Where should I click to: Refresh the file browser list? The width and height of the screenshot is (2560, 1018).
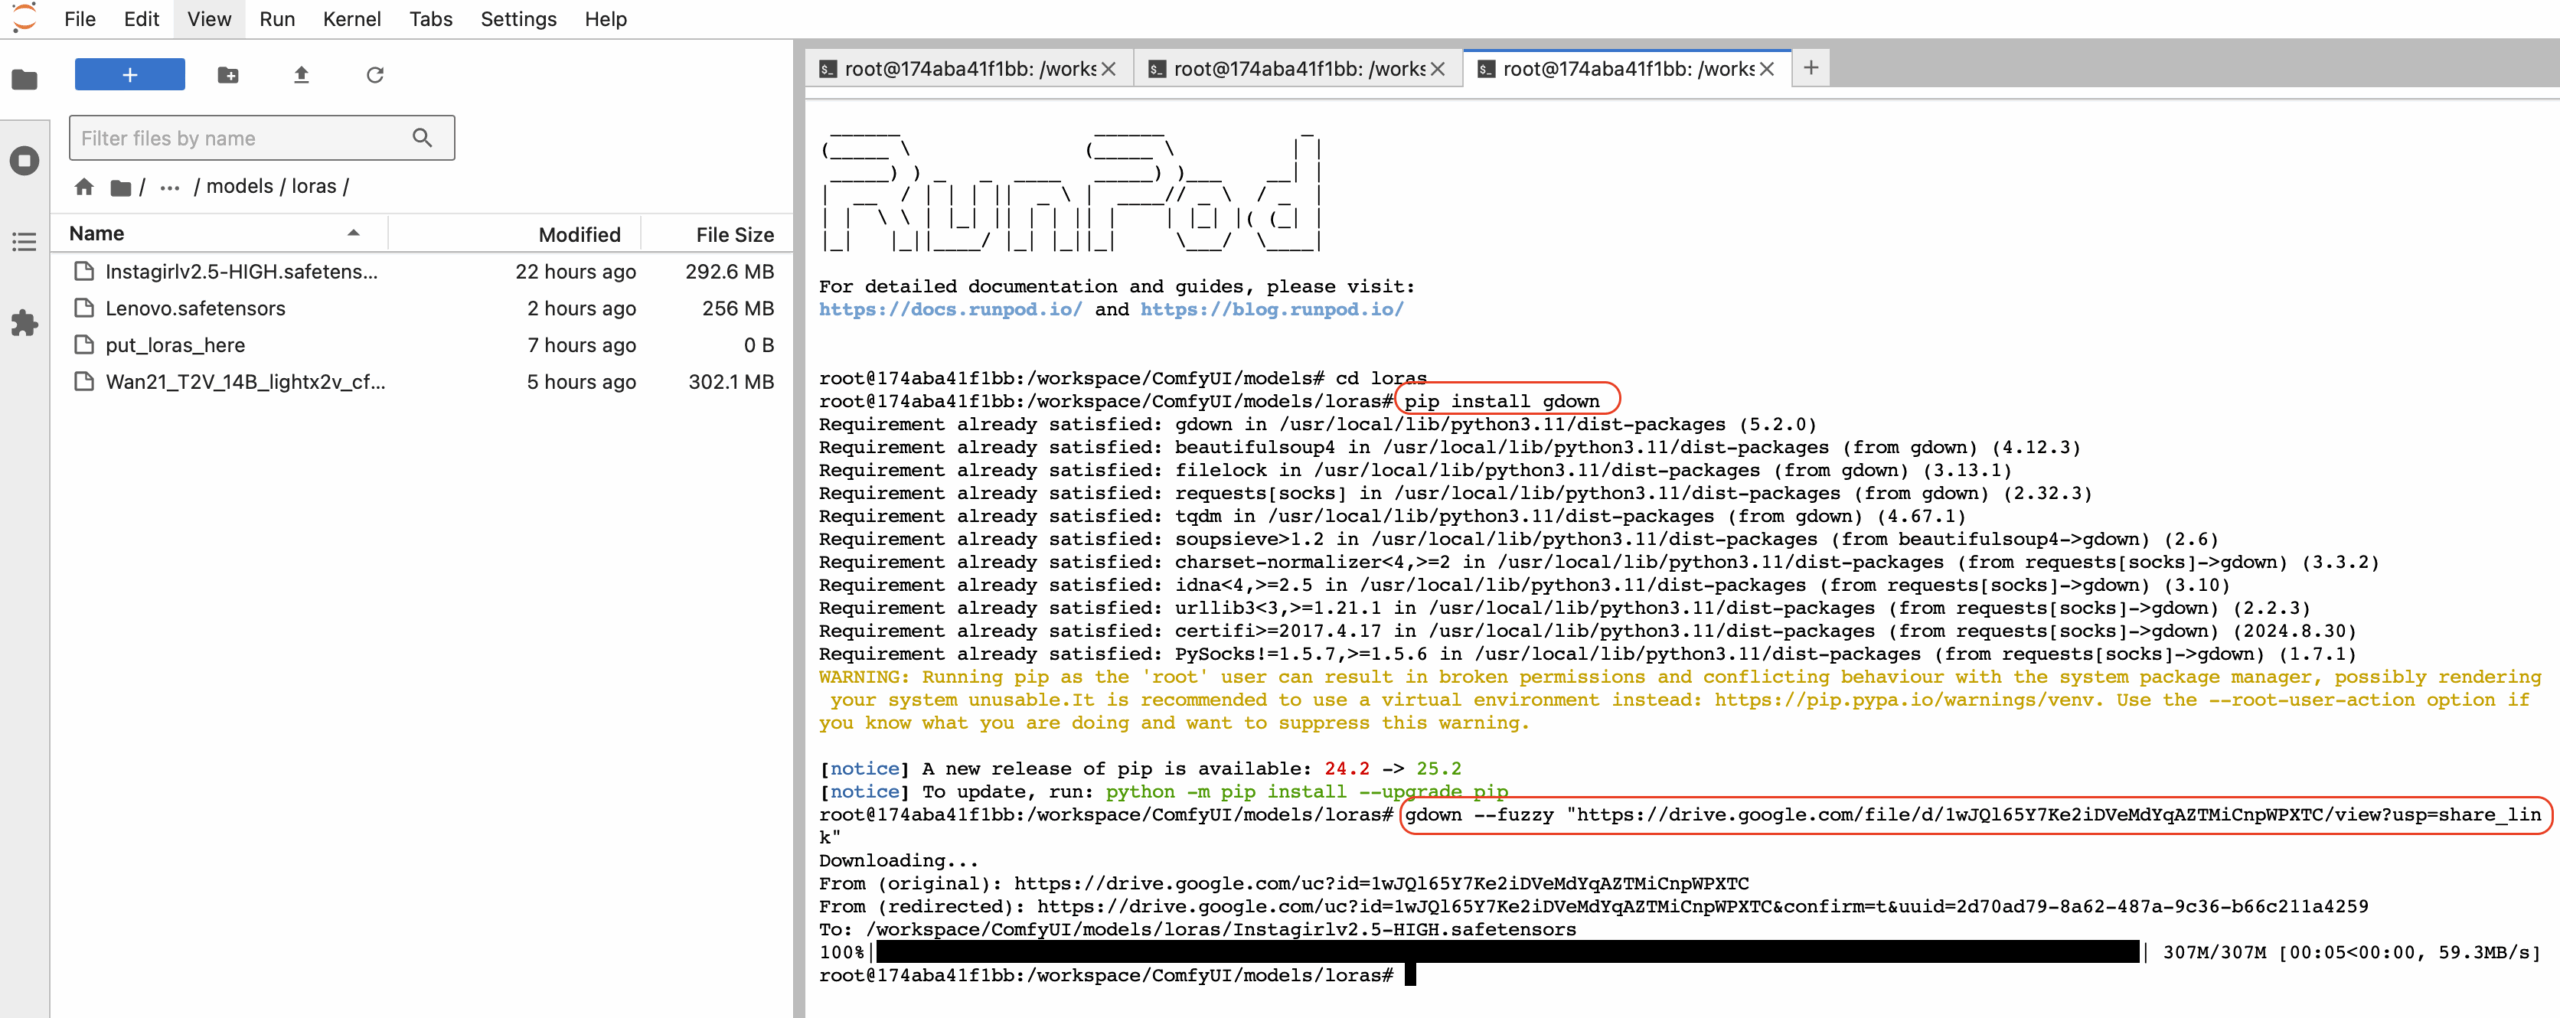point(375,75)
